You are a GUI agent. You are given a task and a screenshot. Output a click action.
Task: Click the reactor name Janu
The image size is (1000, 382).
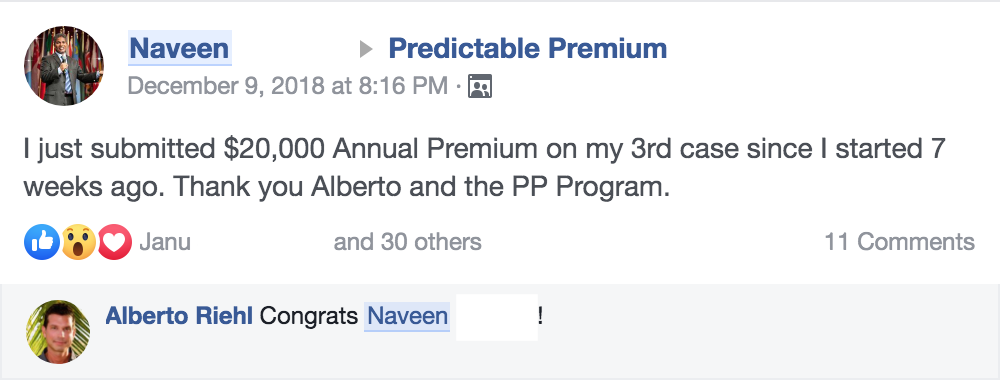pyautogui.click(x=165, y=242)
